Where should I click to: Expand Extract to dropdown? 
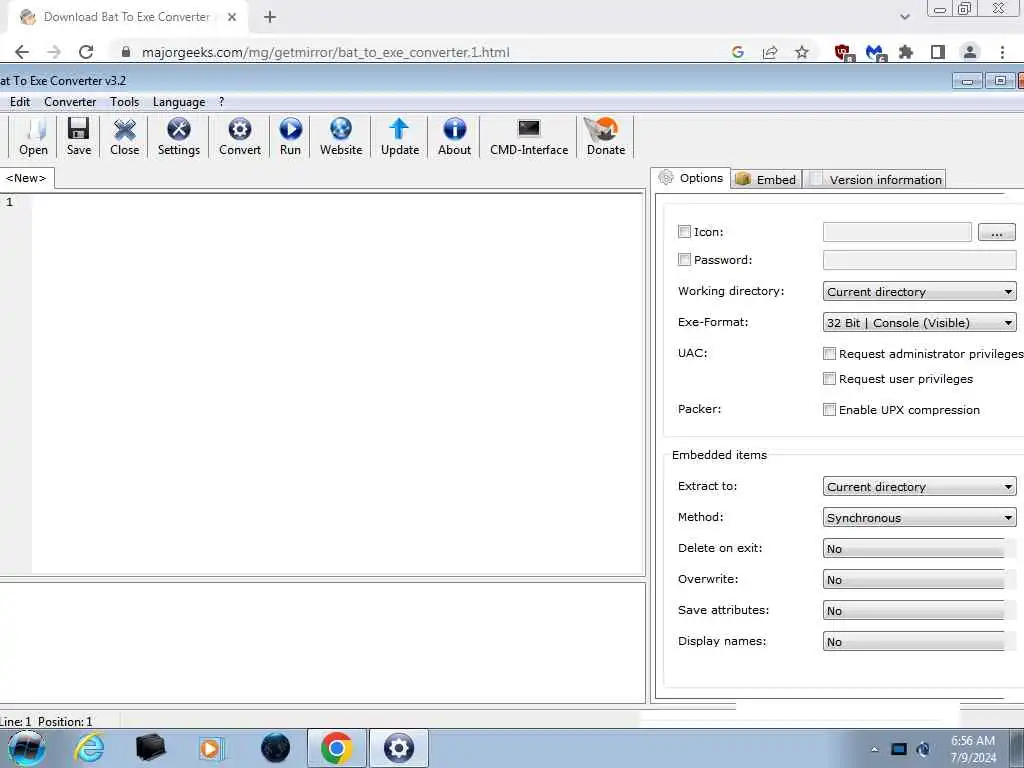(x=920, y=487)
